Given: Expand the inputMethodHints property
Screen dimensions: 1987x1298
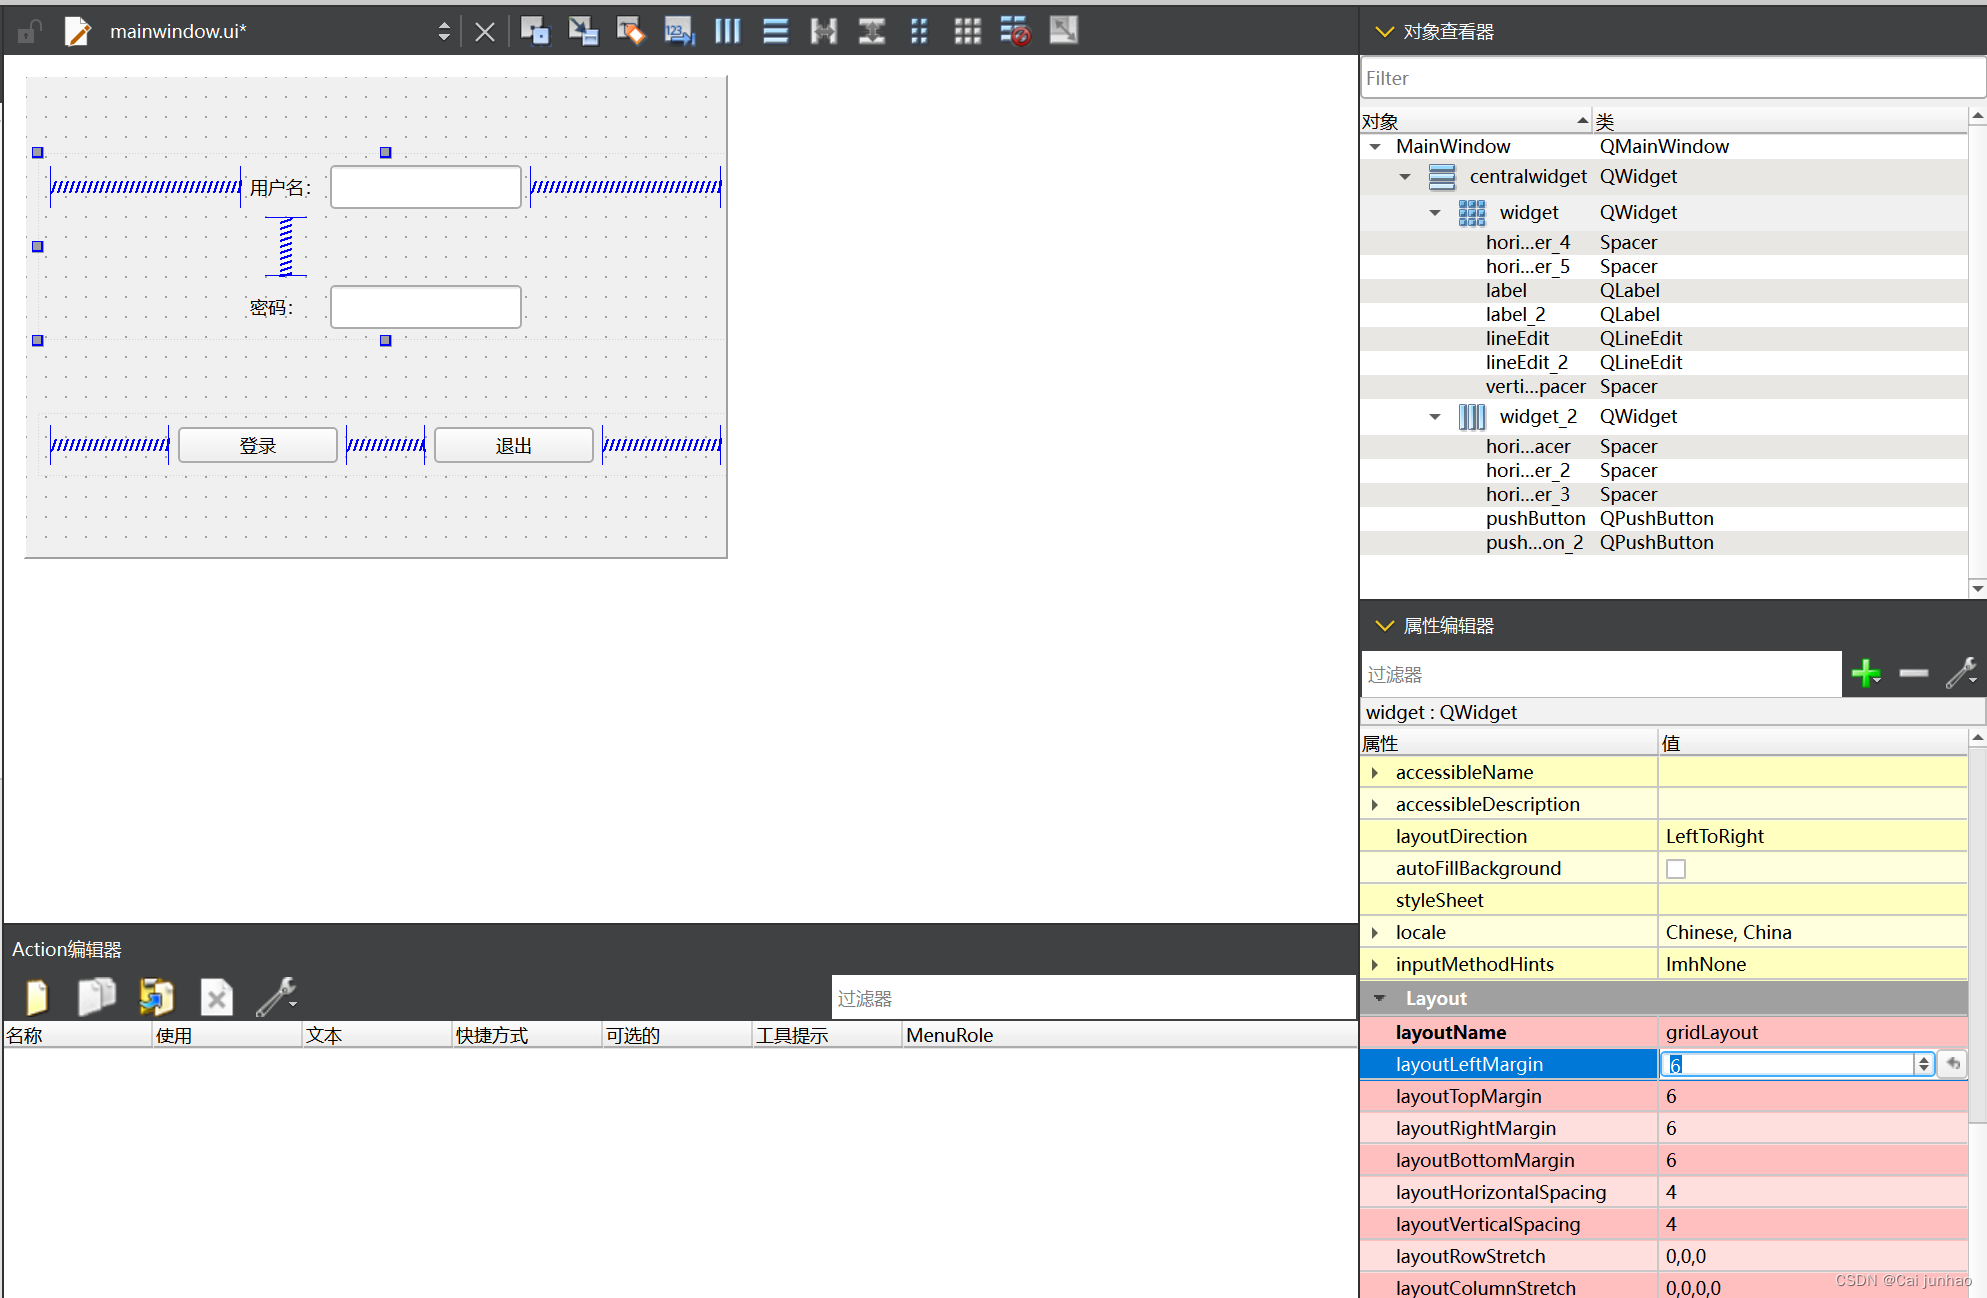Looking at the screenshot, I should (x=1375, y=965).
